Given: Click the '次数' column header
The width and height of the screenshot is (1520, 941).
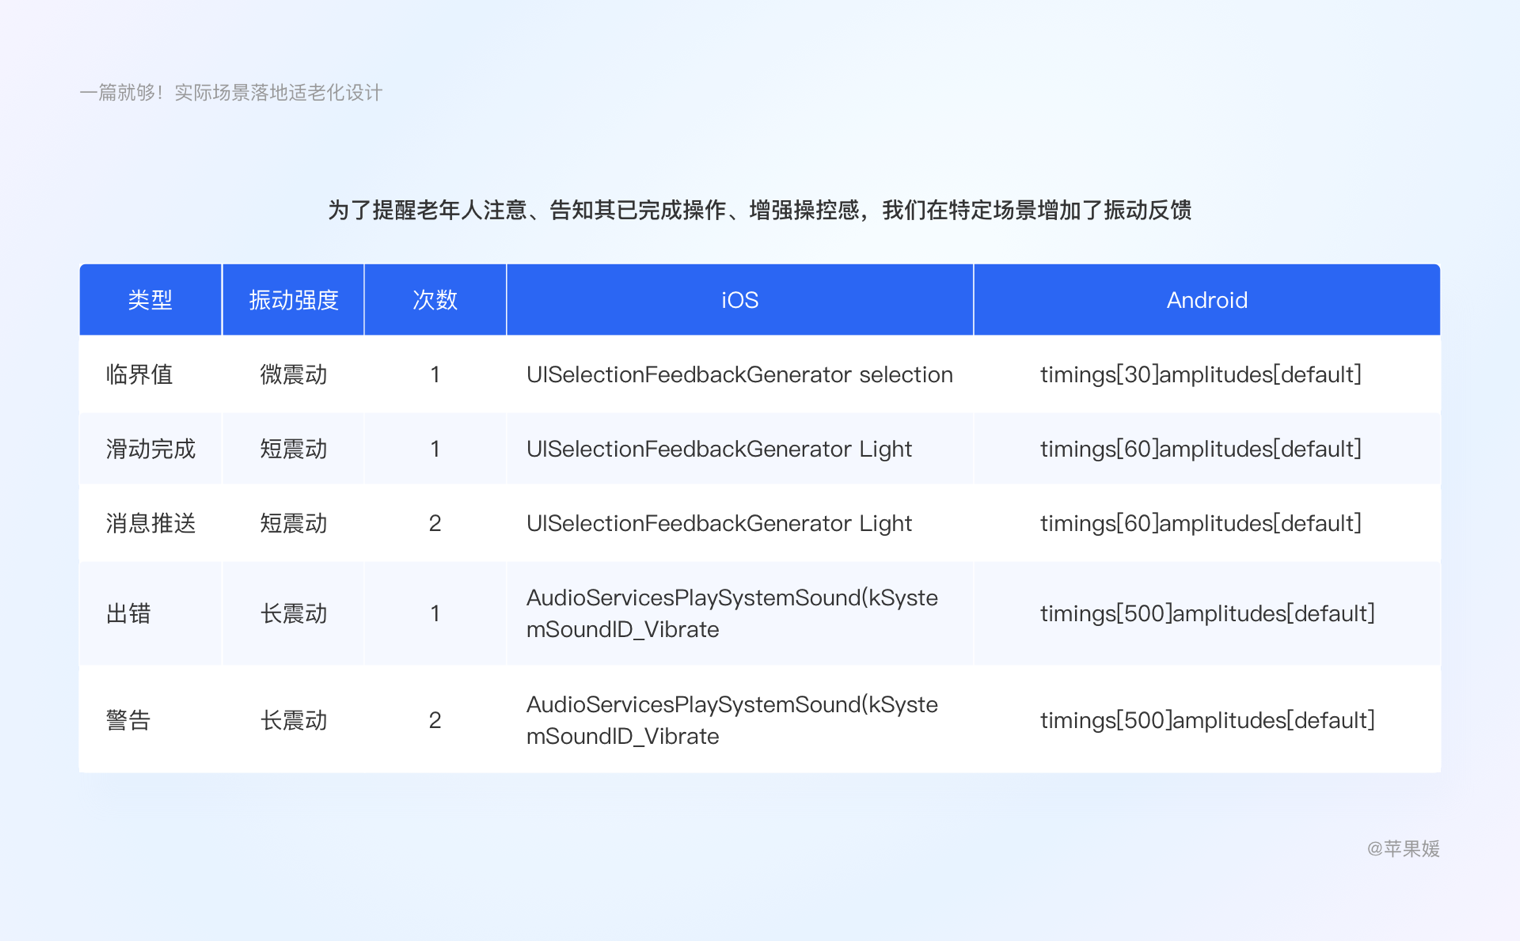Looking at the screenshot, I should coord(435,300).
